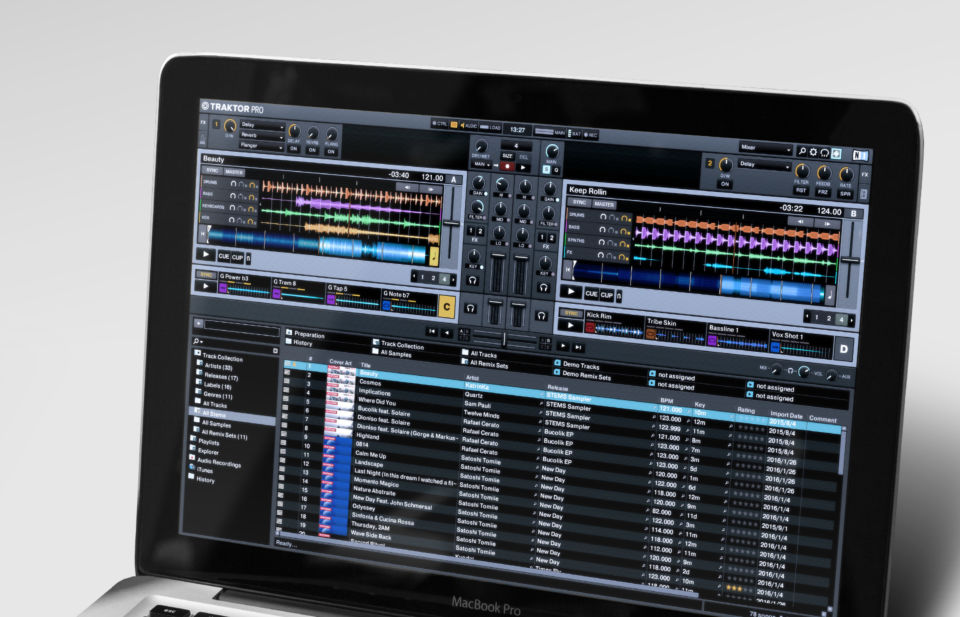Image resolution: width=960 pixels, height=617 pixels.
Task: Click Deck A tempo fader
Action: (452, 221)
